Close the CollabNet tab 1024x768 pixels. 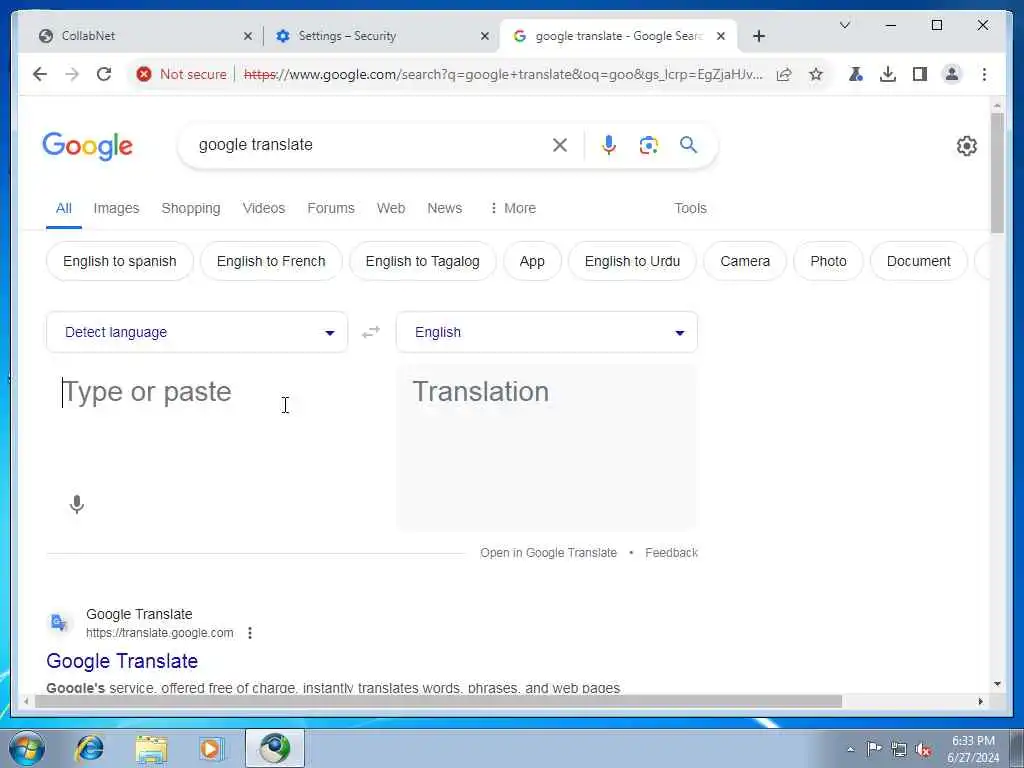click(248, 36)
